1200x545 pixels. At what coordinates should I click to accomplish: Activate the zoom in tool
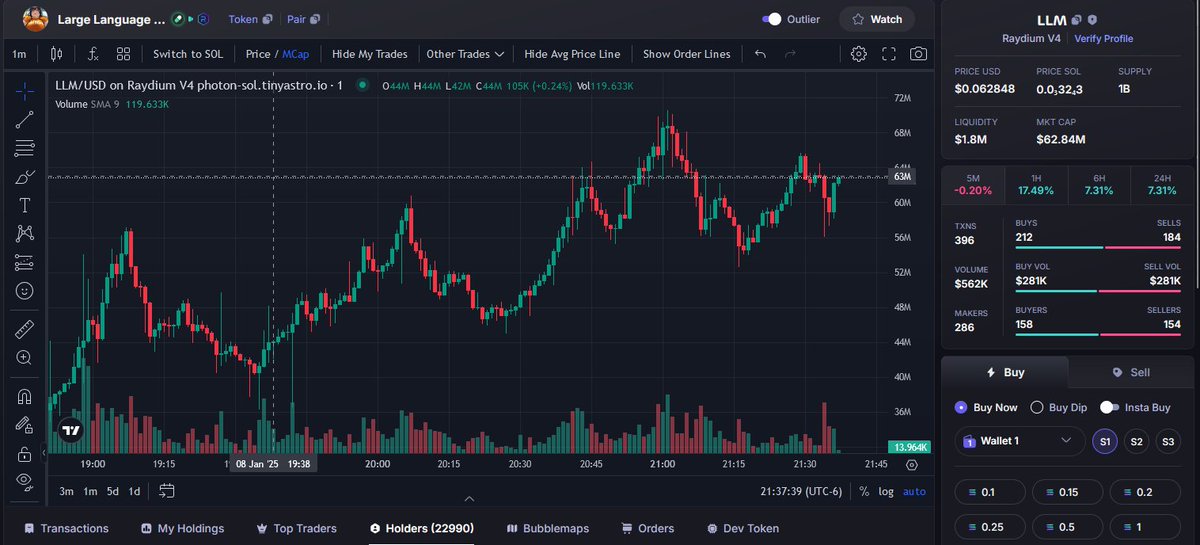click(25, 357)
